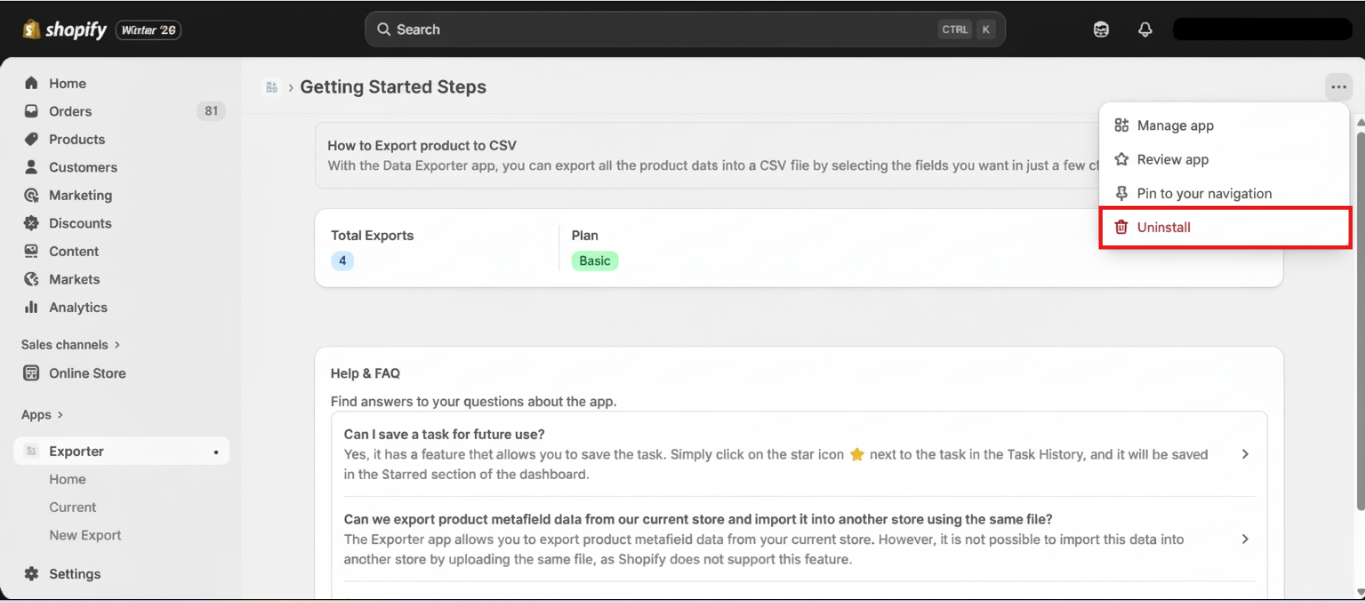Click the CTRL K shortcut hint
Screen dimensions: 1365x603
tap(967, 30)
